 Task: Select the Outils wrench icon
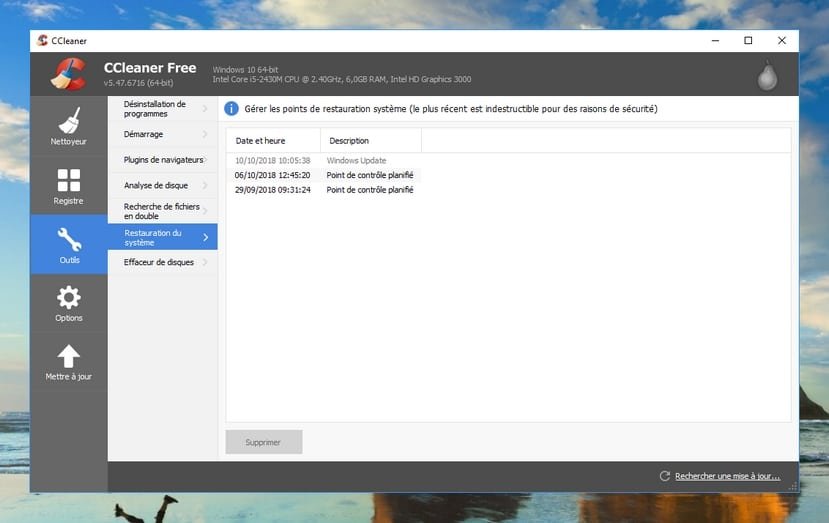click(x=69, y=244)
